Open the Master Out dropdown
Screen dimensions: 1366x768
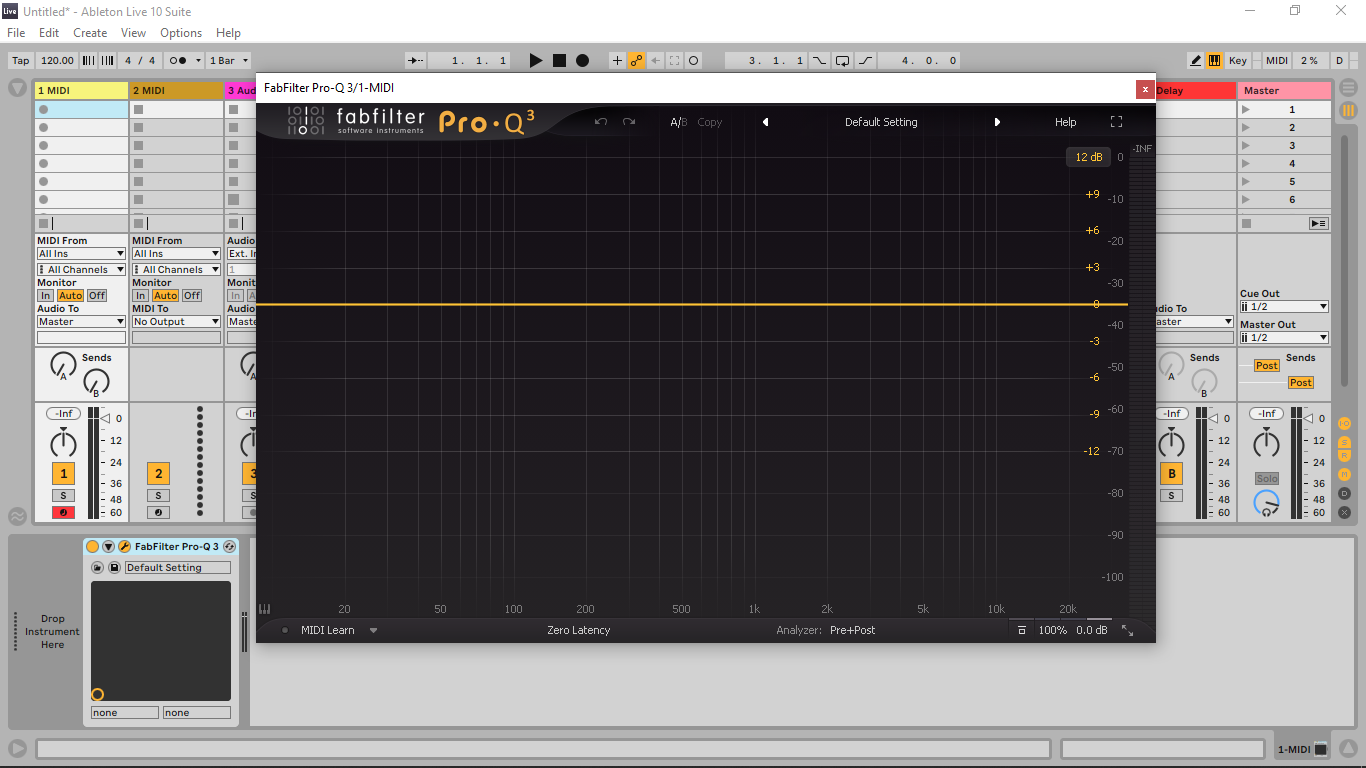1284,337
